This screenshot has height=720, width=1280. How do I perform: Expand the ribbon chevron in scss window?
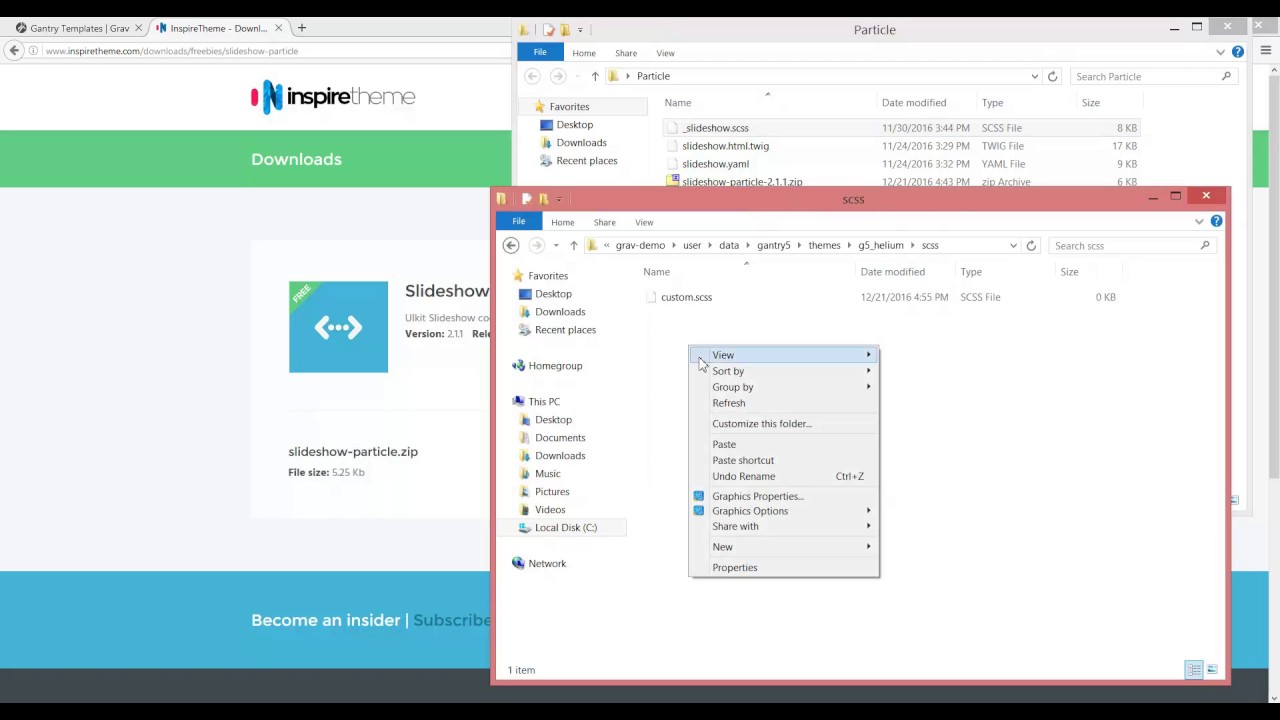pyautogui.click(x=1199, y=221)
